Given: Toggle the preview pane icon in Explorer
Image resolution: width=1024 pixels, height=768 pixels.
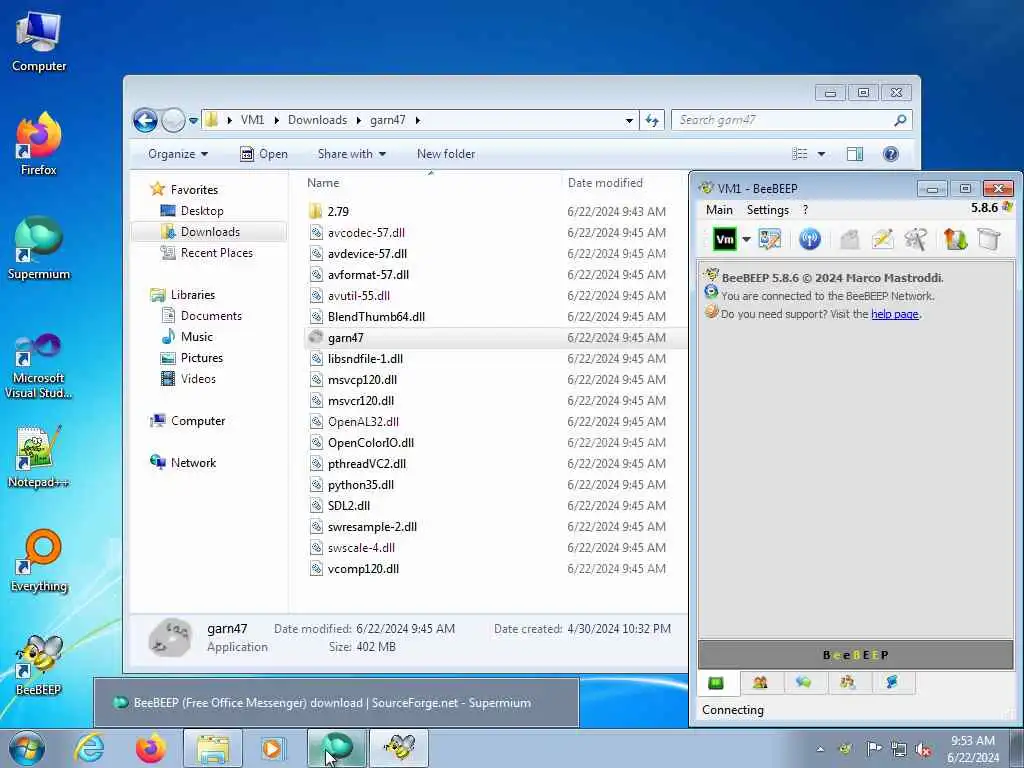Looking at the screenshot, I should click(x=855, y=154).
